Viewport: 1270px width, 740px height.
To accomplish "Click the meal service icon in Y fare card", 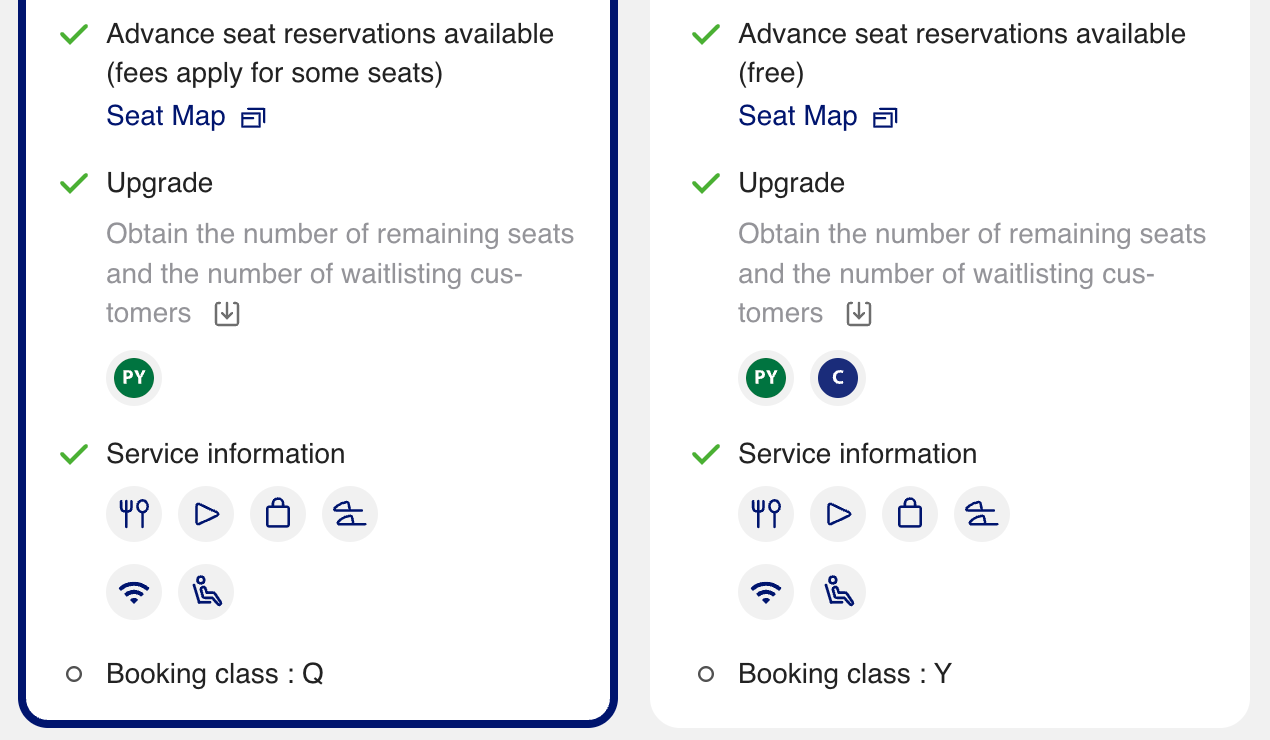I will pos(766,514).
